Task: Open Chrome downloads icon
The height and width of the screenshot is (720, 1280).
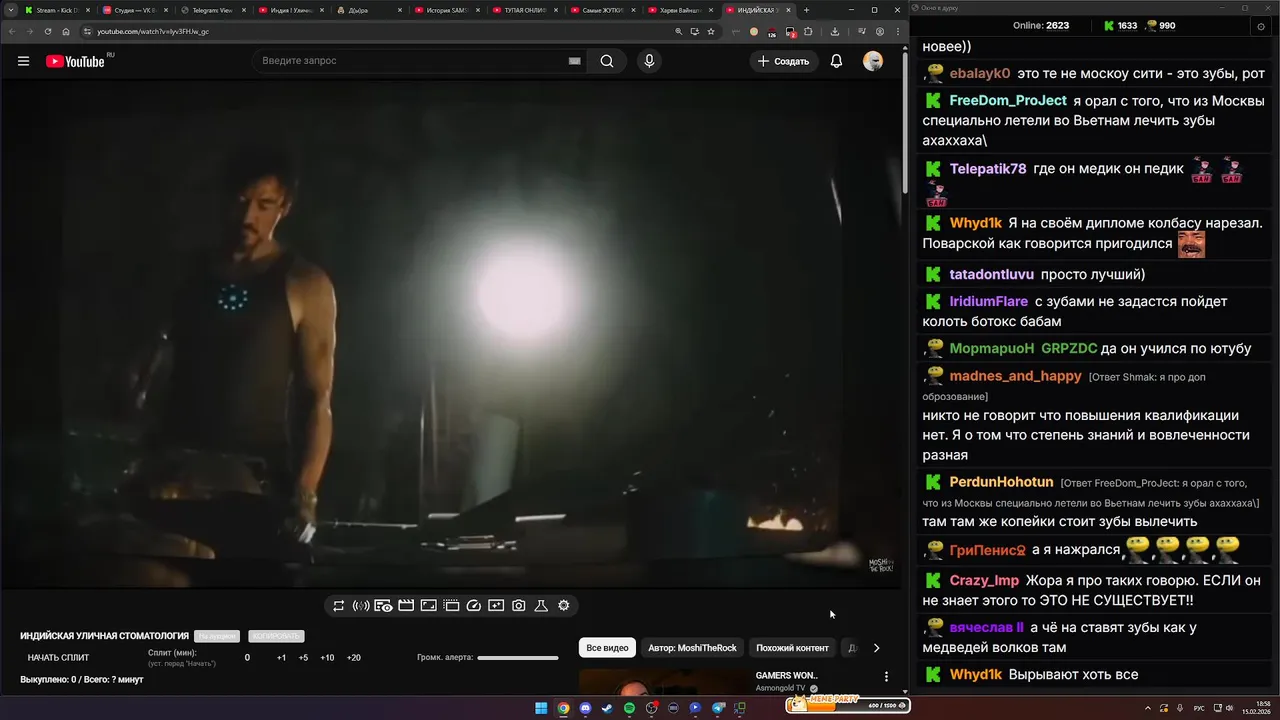Action: pos(835,31)
